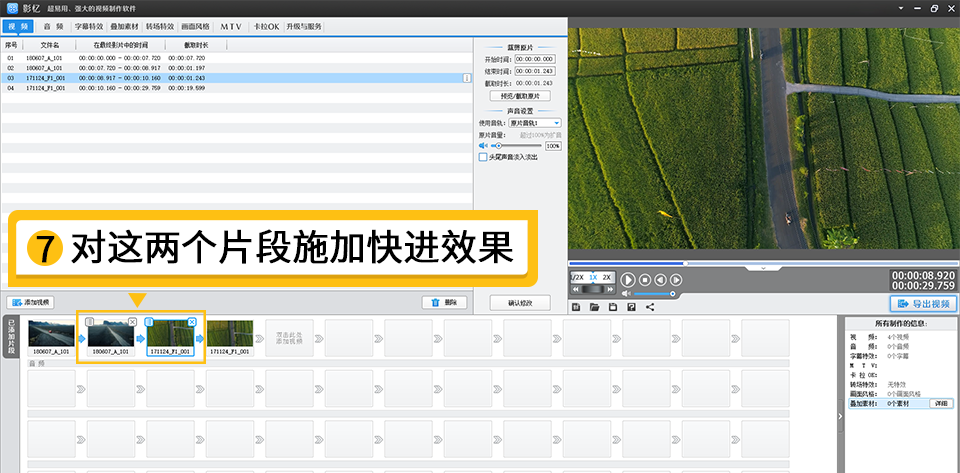Screen dimensions: 960x473
Task: Click the share icon below the player
Action: tap(650, 307)
